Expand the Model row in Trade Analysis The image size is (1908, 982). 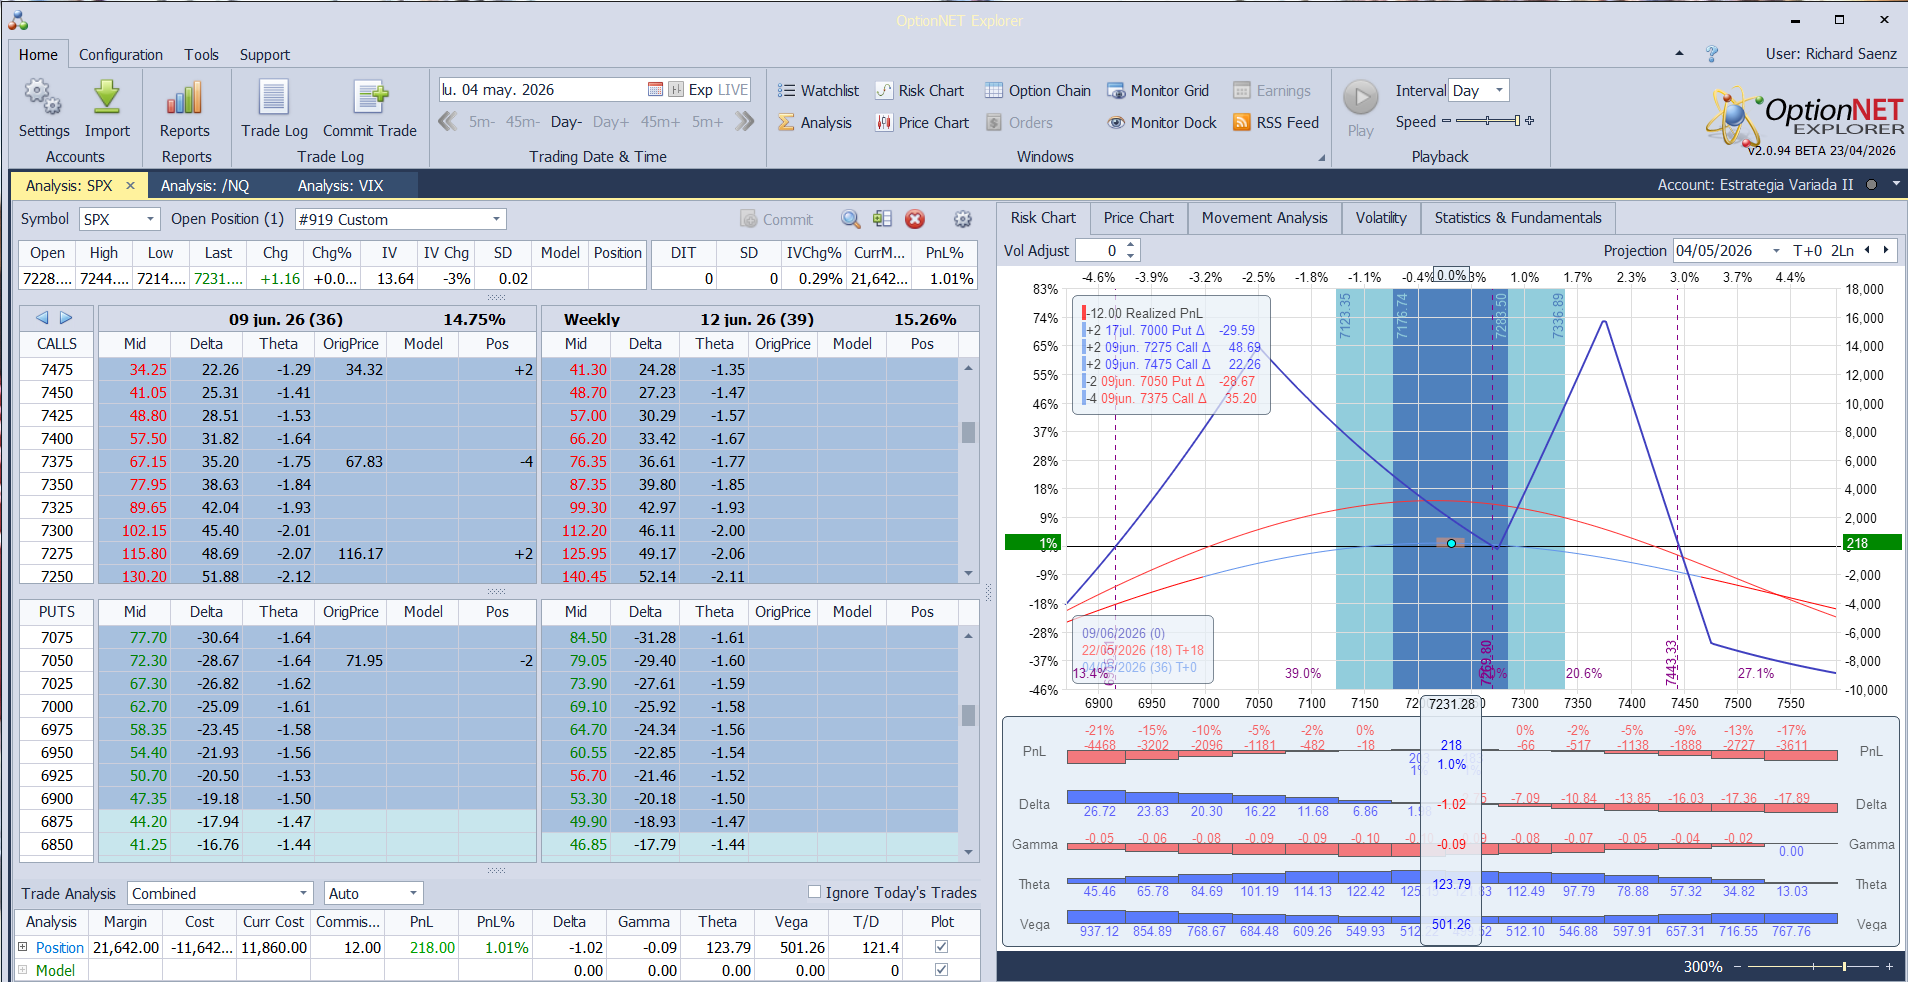[x=23, y=969]
